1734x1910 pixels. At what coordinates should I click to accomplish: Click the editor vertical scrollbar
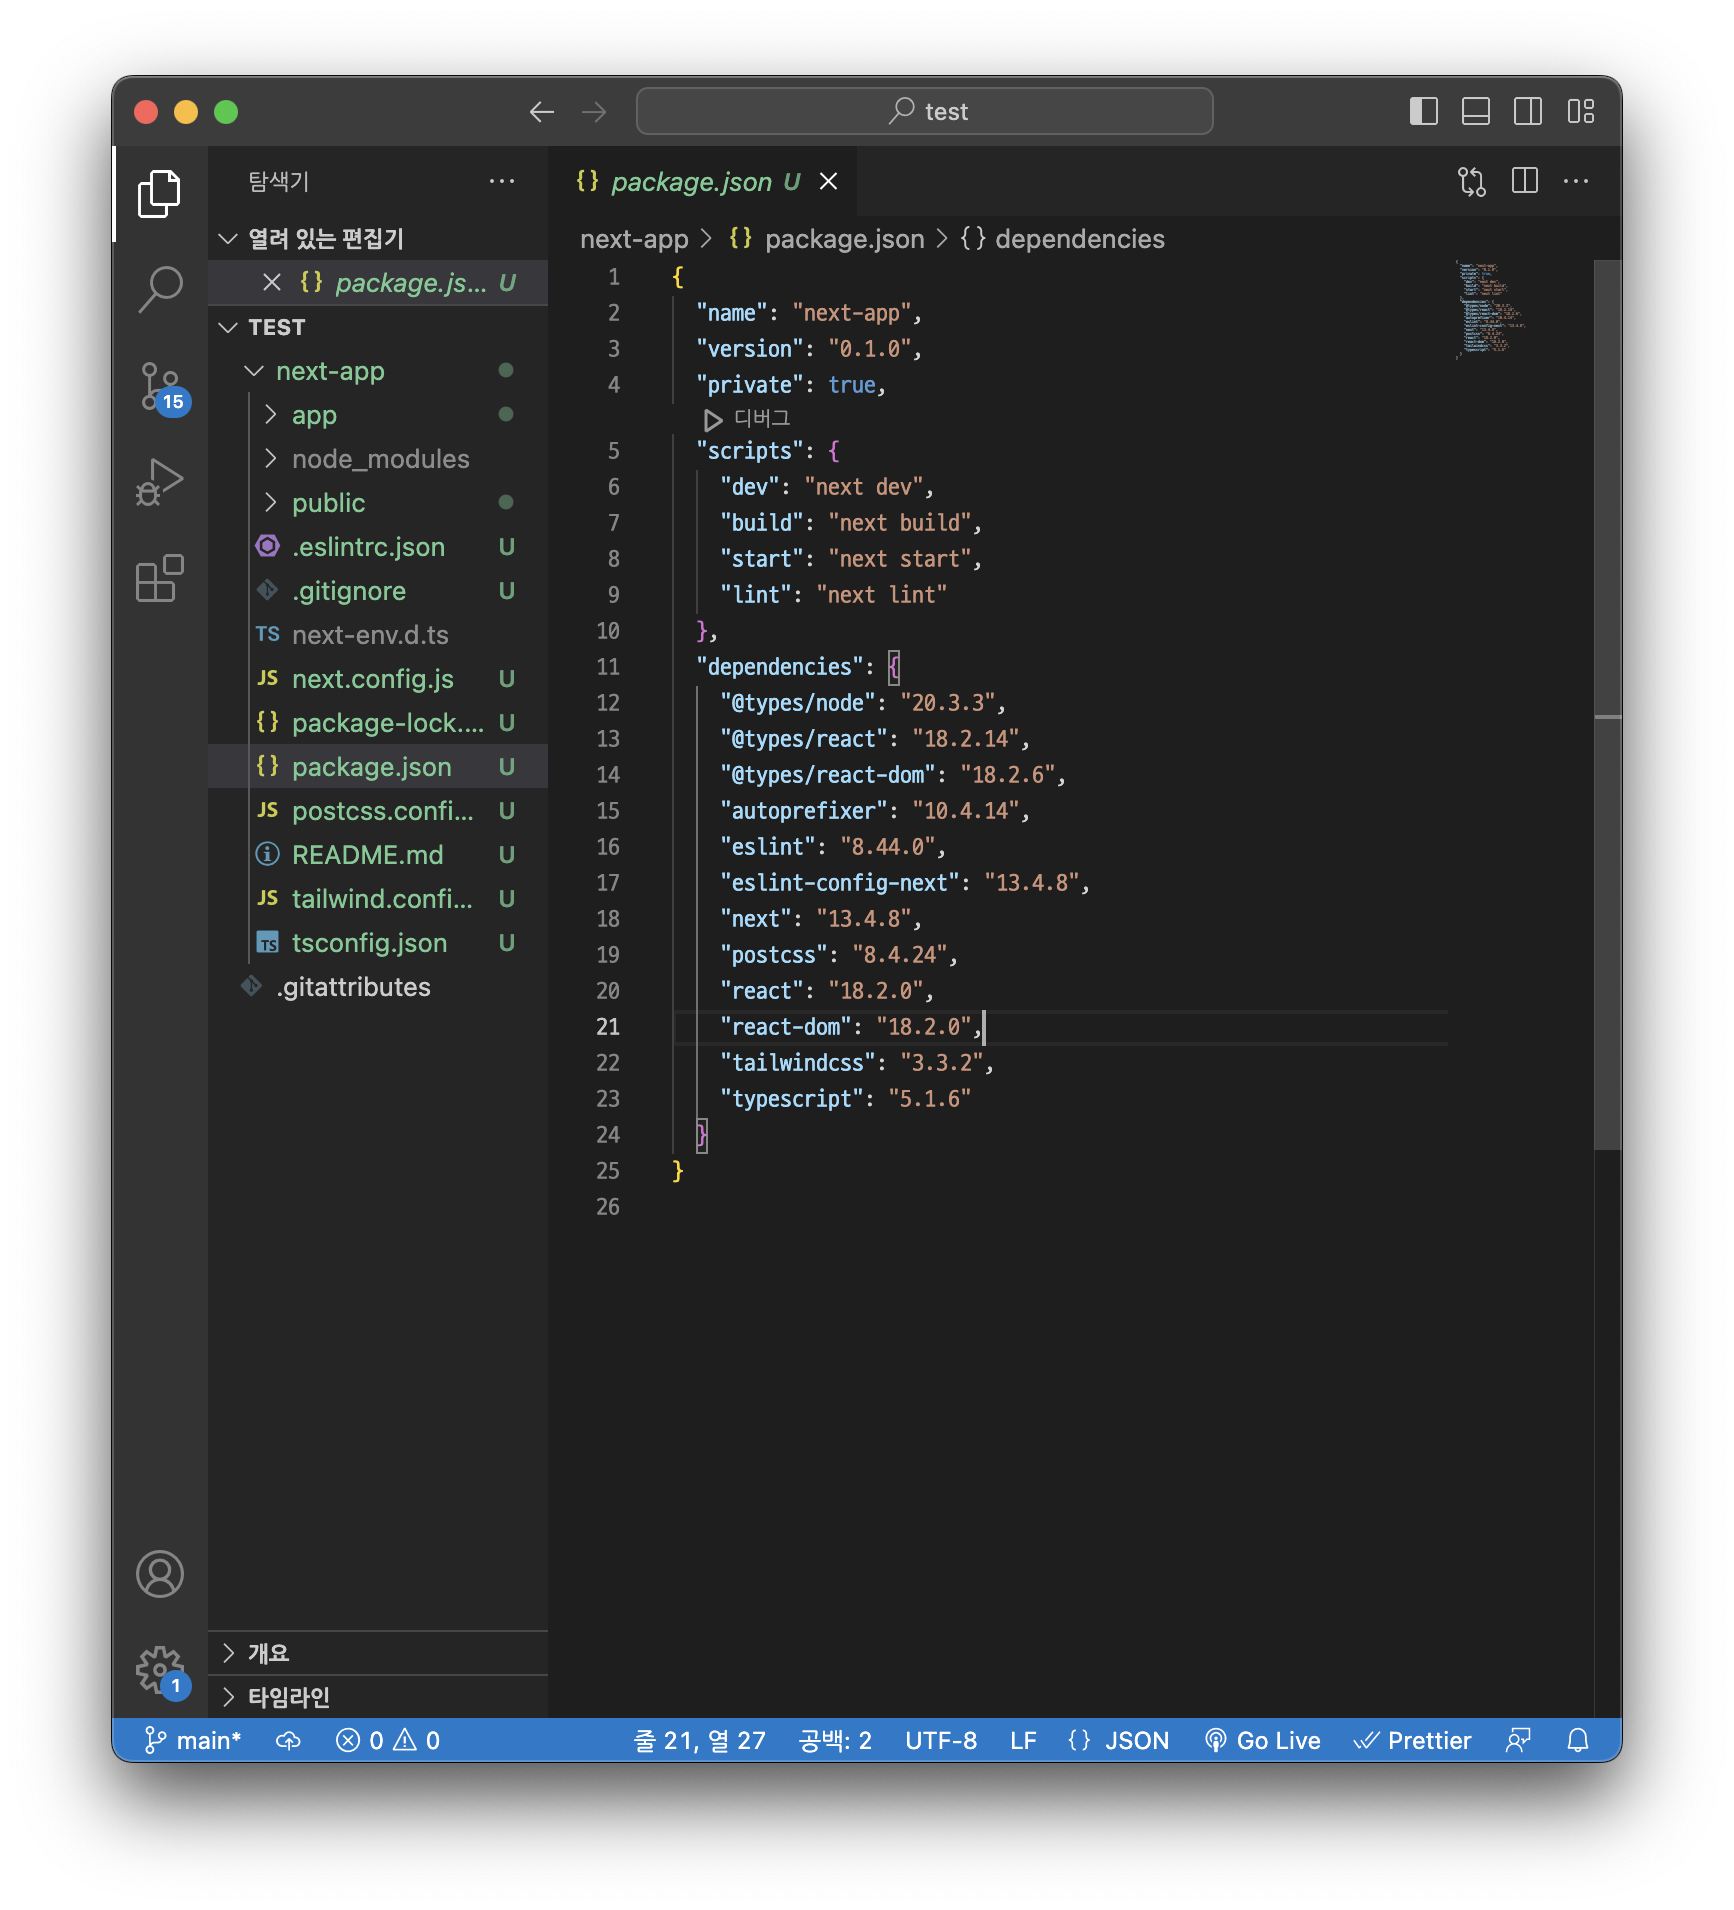point(1607,705)
